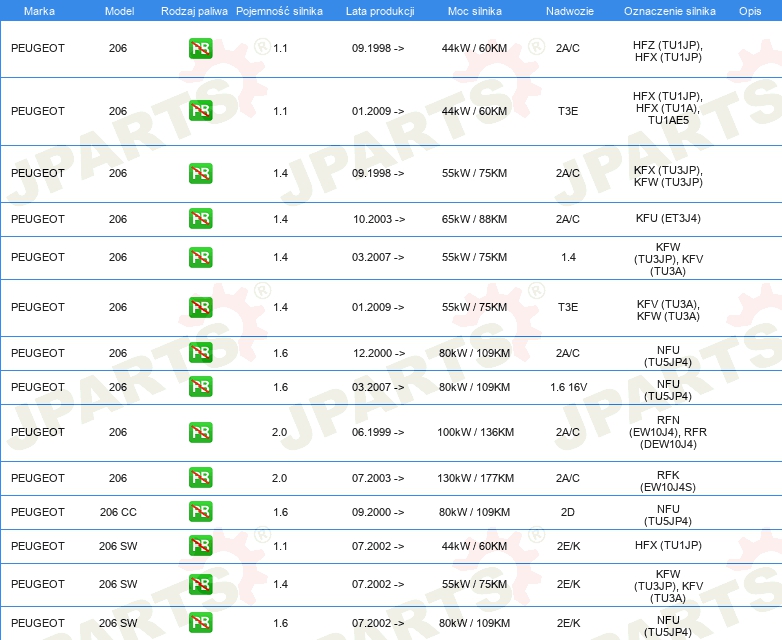Click the RFN (EW10J4), RFR (DEW10J4) engine cell
The height and width of the screenshot is (640, 782).
coord(668,432)
